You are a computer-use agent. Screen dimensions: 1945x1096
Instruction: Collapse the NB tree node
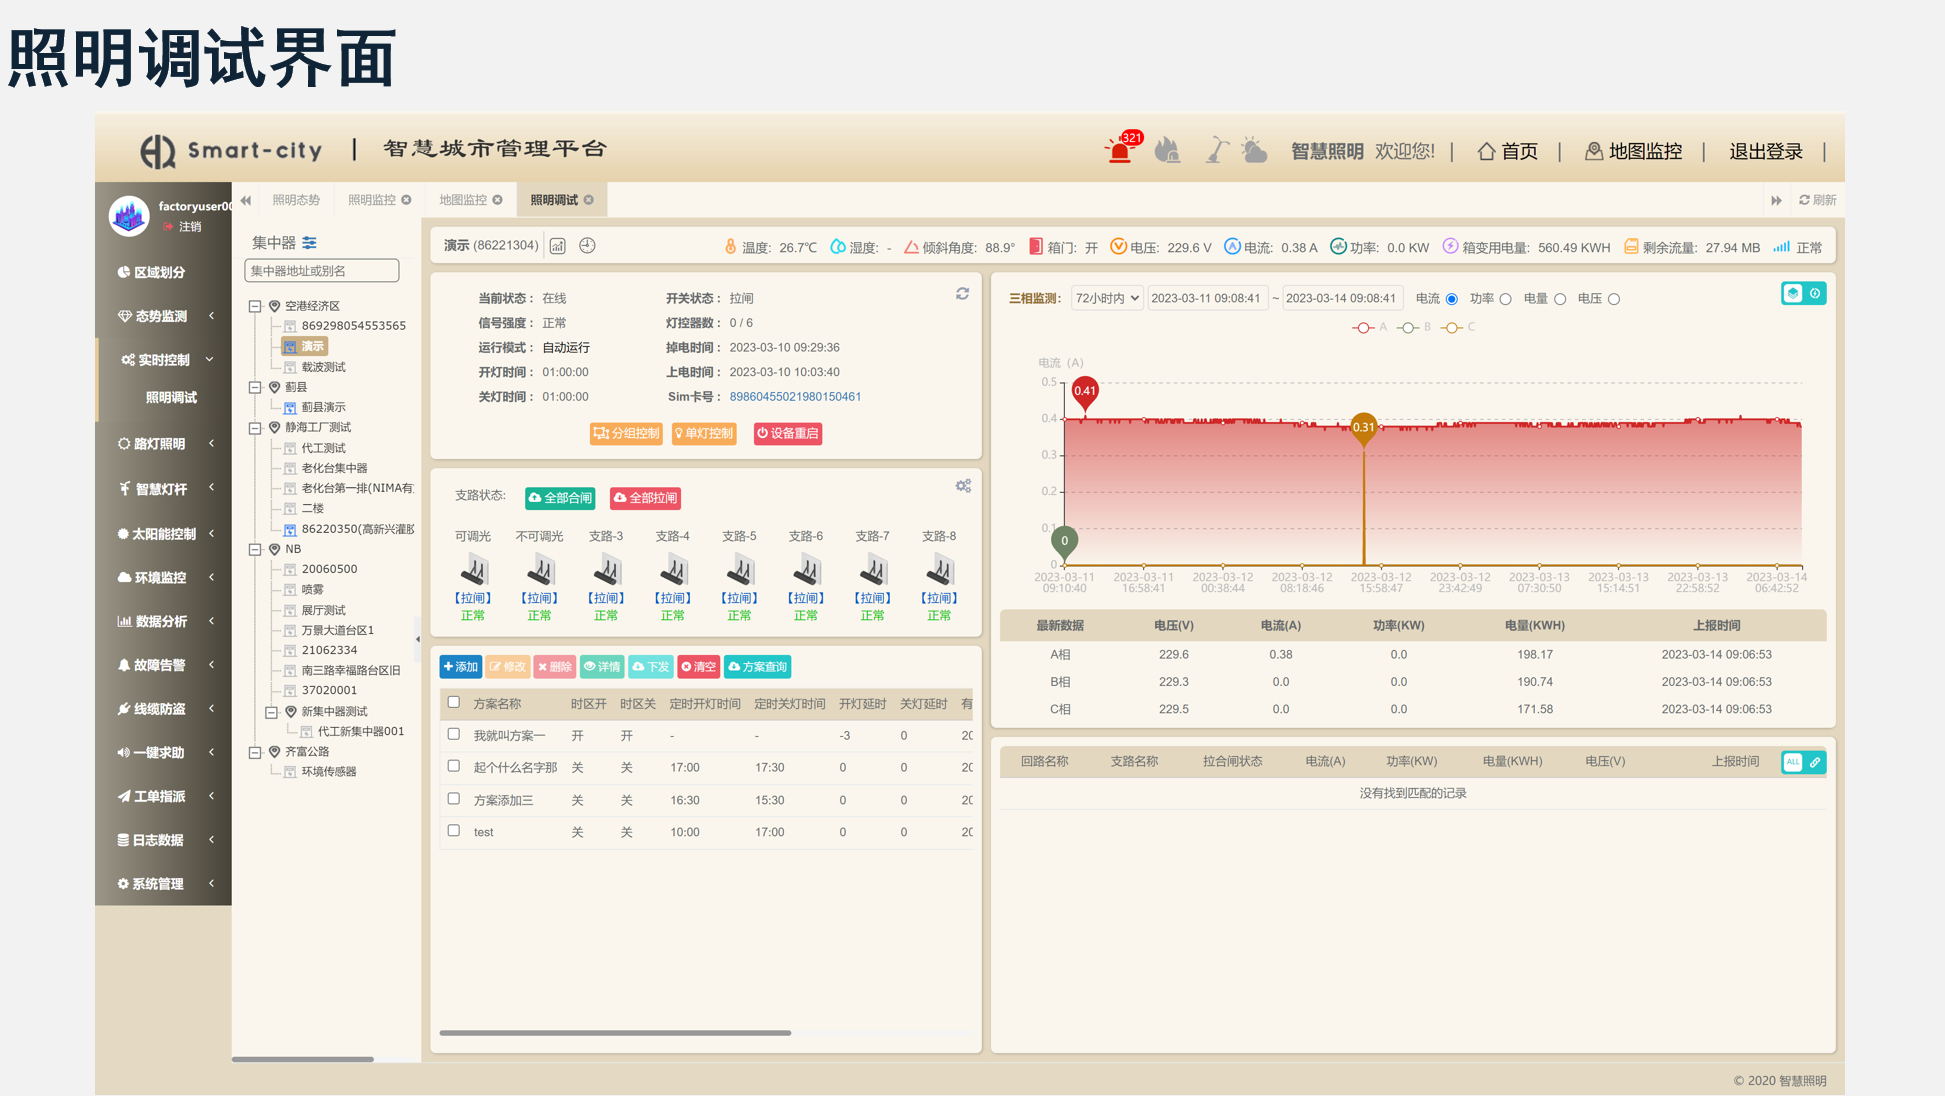pos(255,549)
